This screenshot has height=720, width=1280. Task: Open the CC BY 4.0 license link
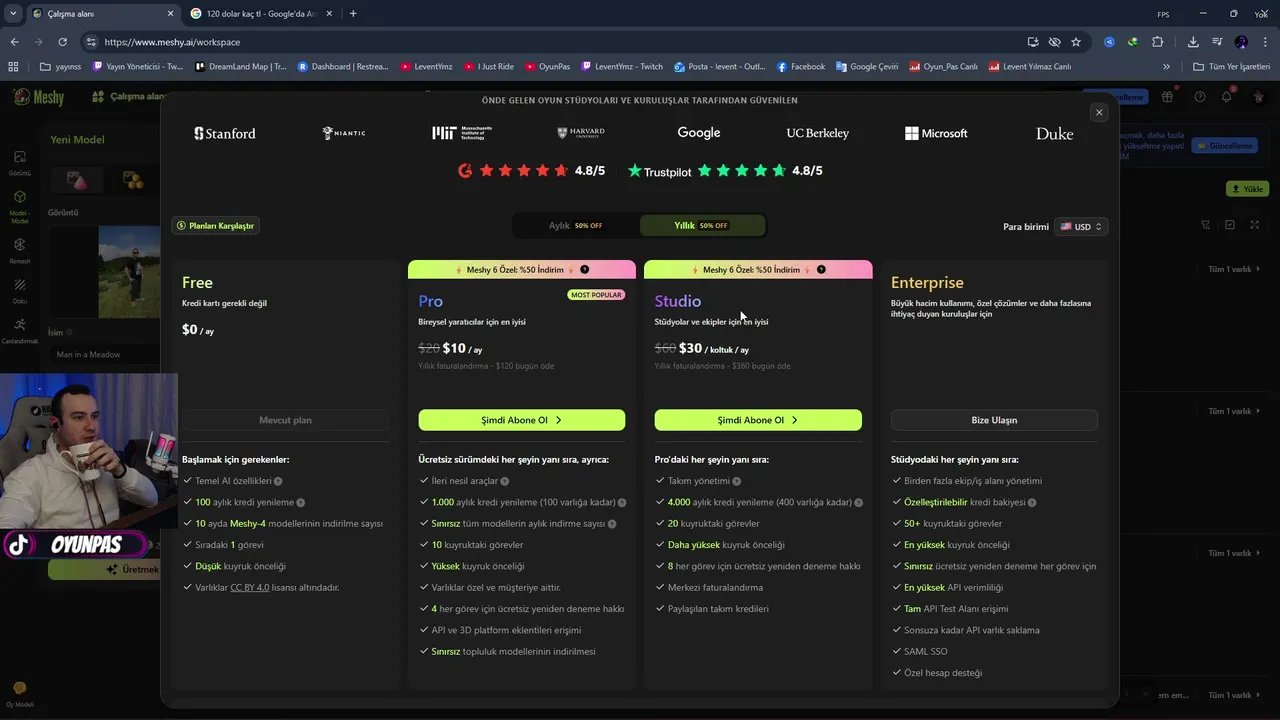tap(250, 588)
